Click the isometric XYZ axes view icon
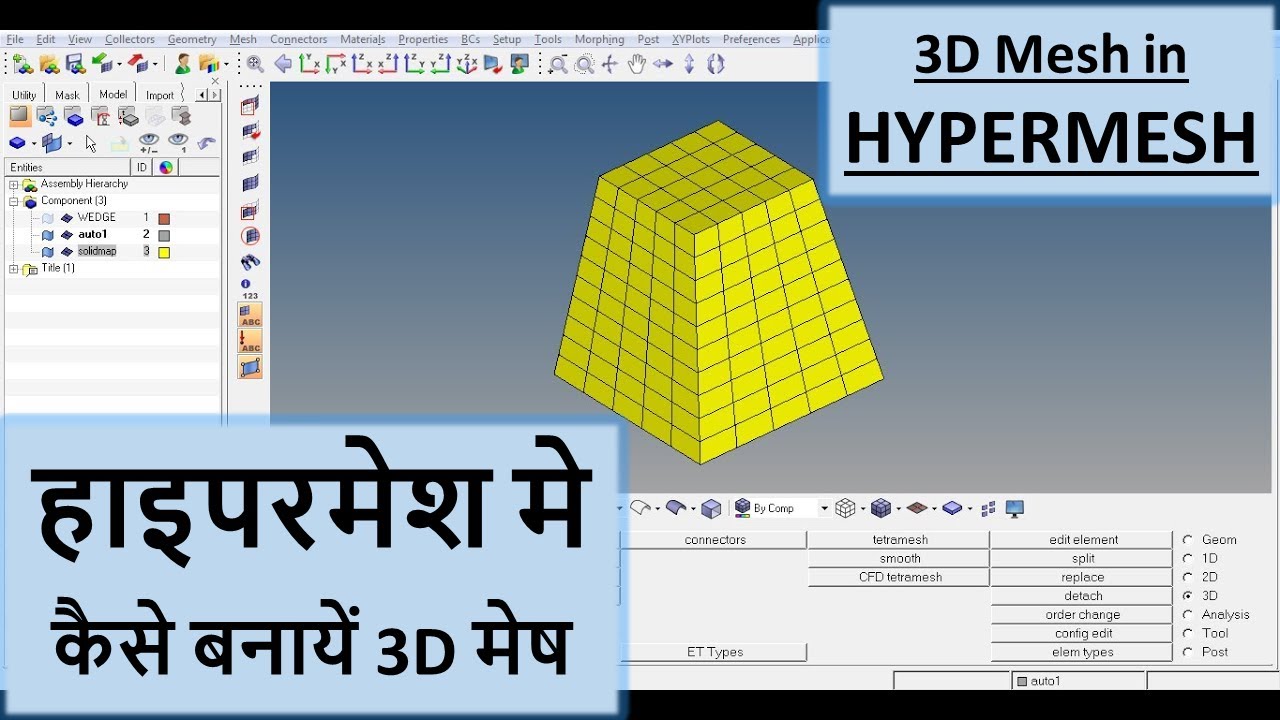 point(466,64)
